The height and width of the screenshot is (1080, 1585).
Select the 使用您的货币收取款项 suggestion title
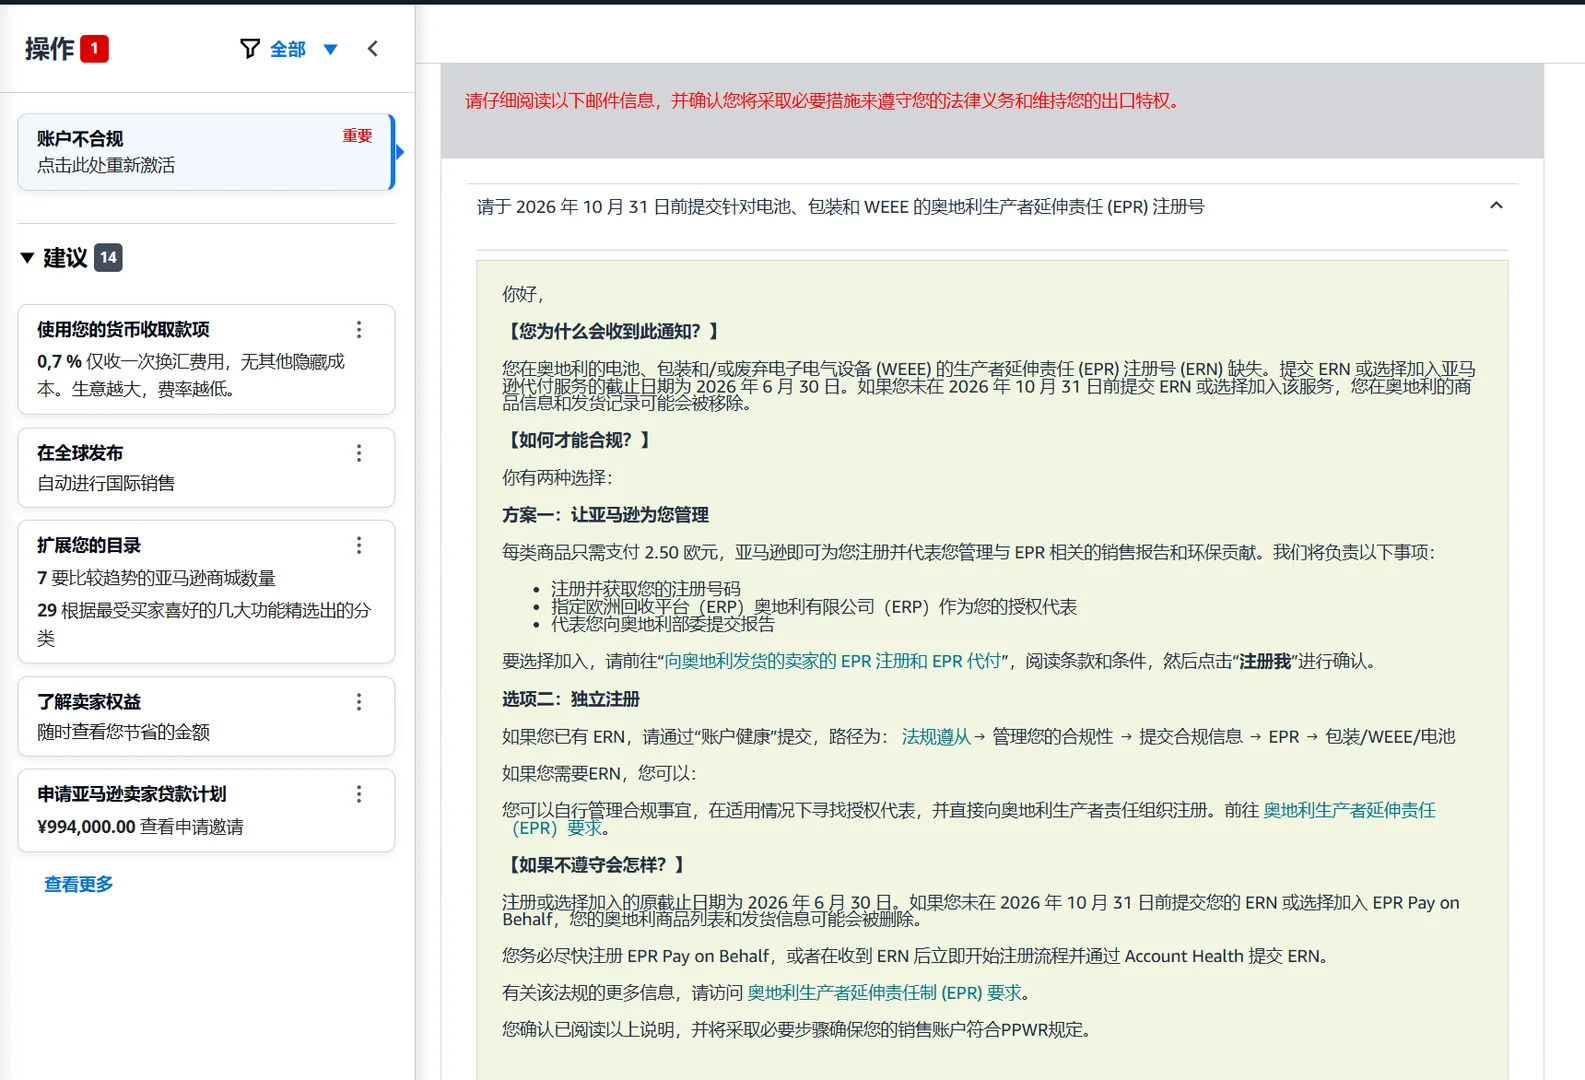(x=123, y=329)
